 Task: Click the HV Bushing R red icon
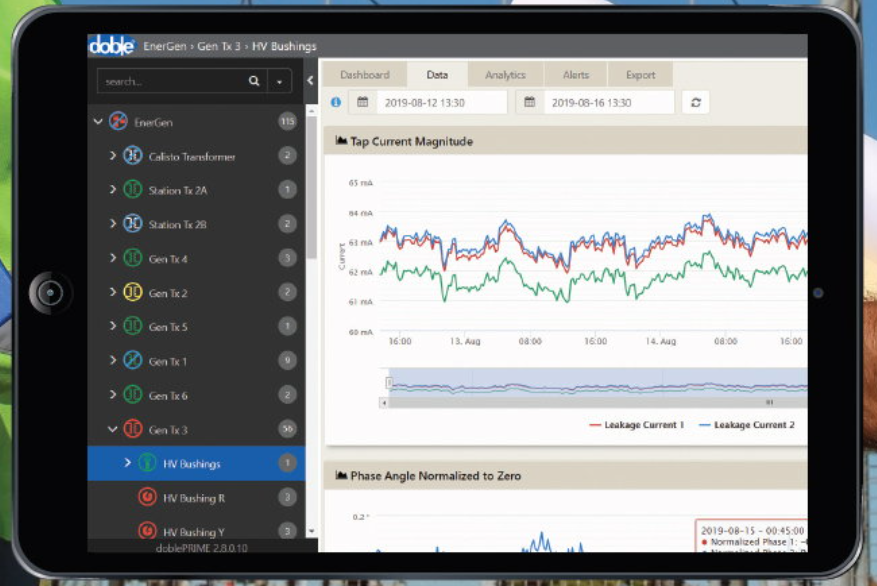click(x=147, y=498)
